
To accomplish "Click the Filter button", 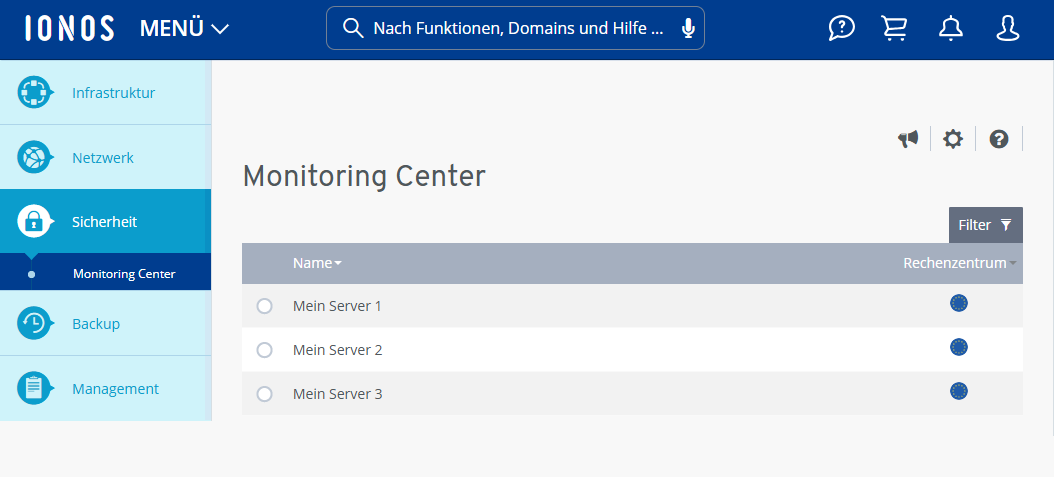I will (x=985, y=225).
